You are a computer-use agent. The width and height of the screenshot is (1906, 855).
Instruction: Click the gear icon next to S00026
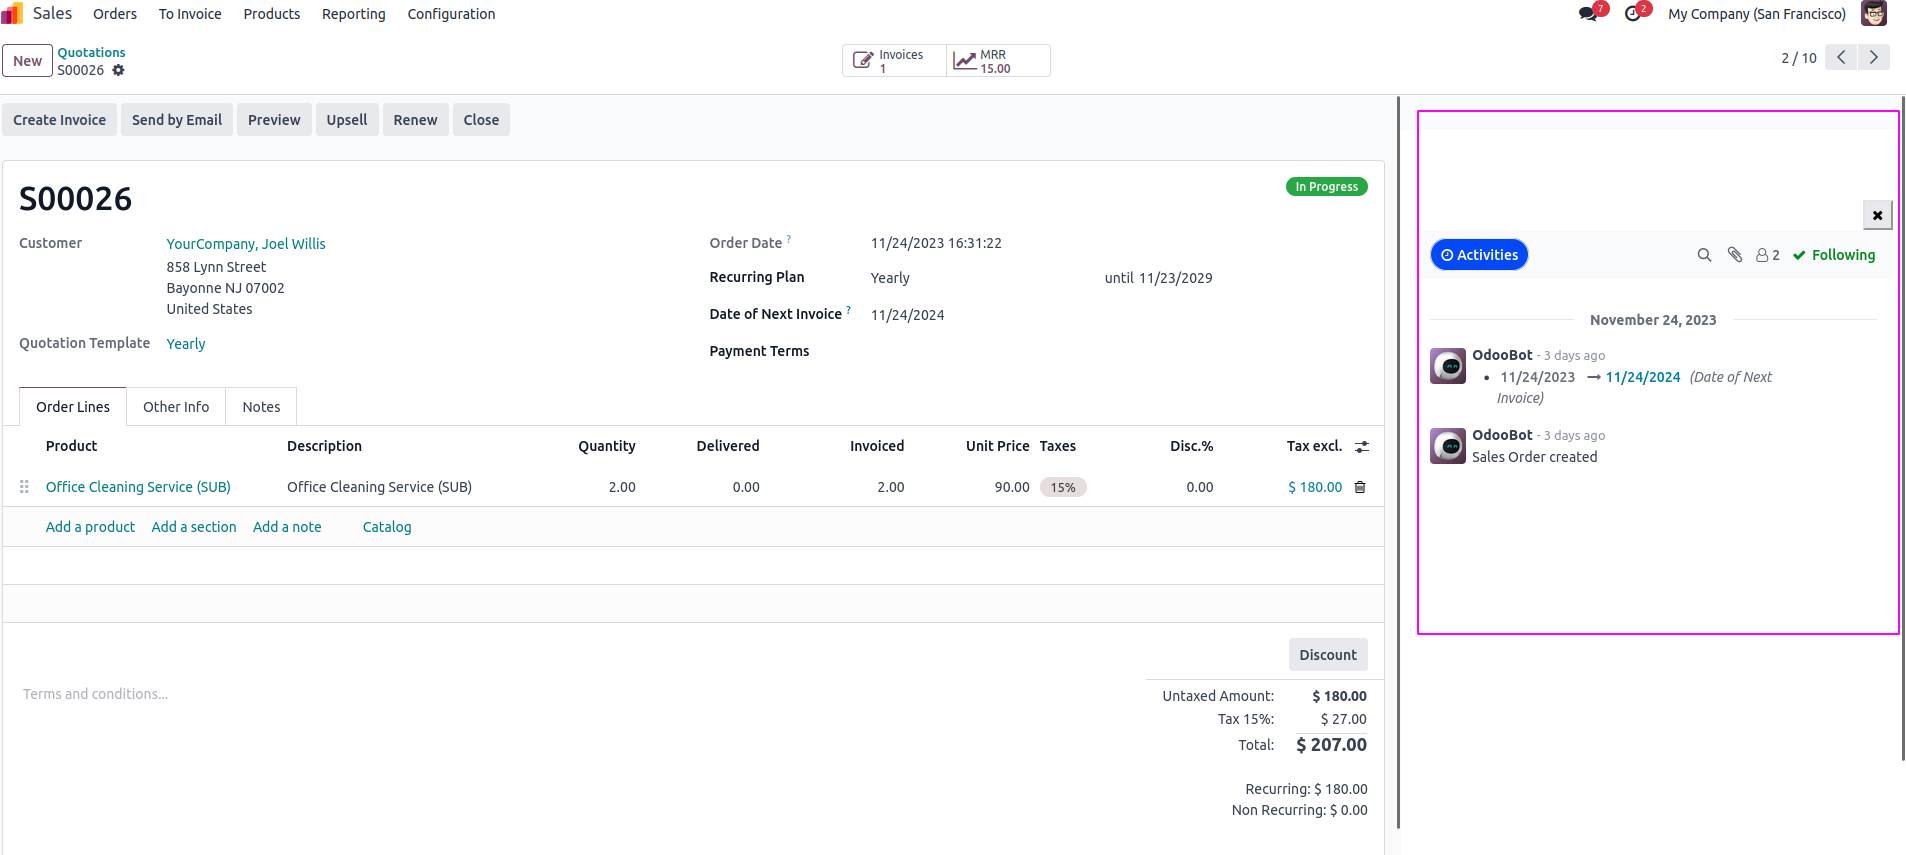tap(118, 71)
